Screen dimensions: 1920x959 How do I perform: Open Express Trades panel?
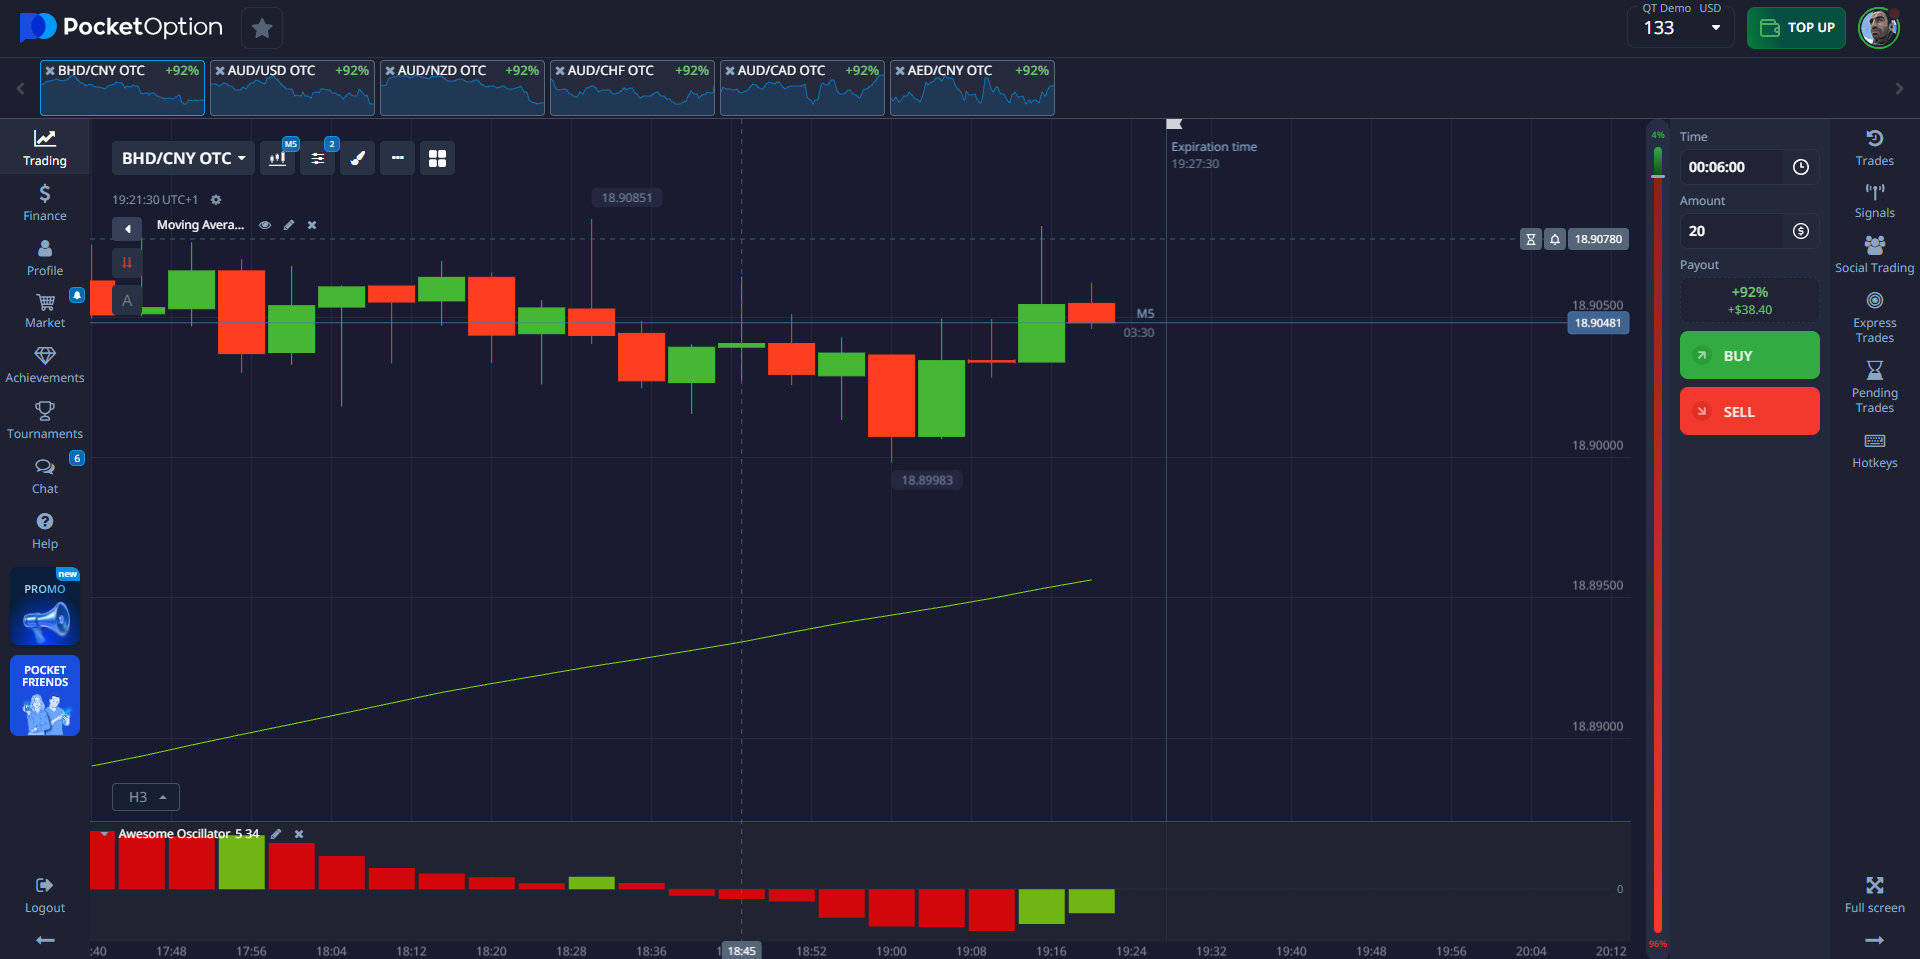pyautogui.click(x=1874, y=316)
